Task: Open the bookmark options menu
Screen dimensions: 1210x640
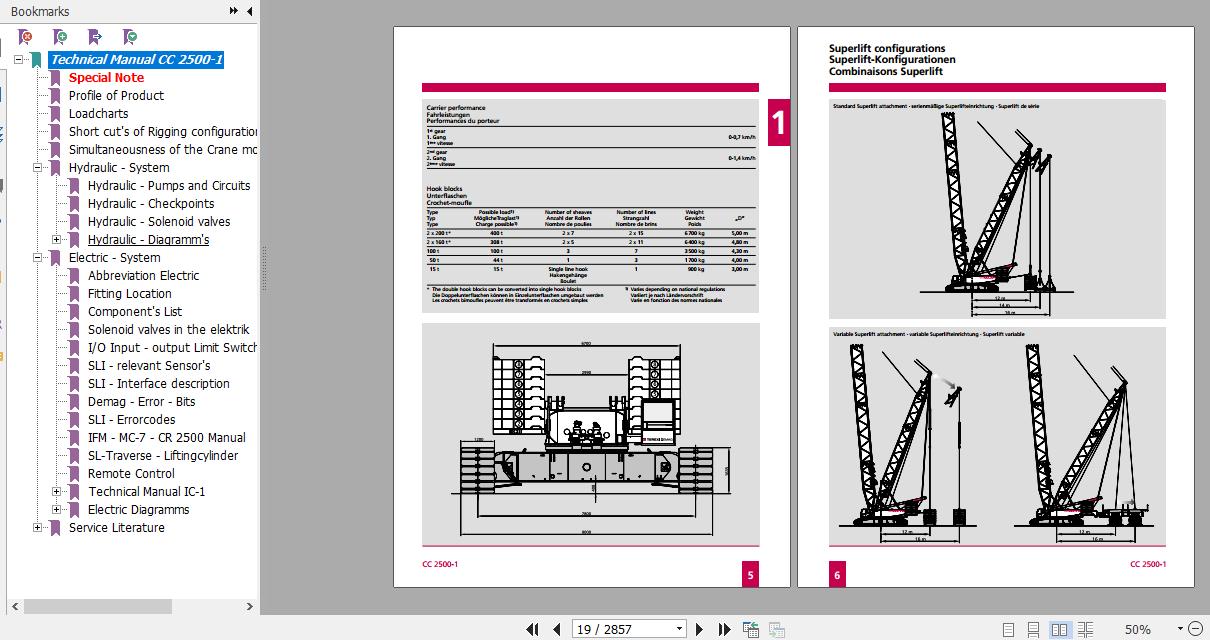Action: tap(128, 35)
